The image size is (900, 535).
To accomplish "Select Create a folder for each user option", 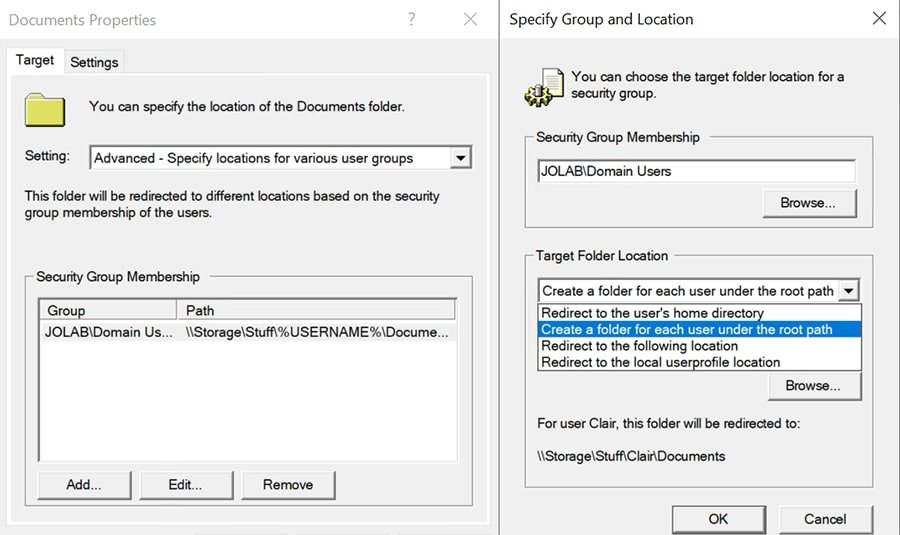I will (686, 329).
